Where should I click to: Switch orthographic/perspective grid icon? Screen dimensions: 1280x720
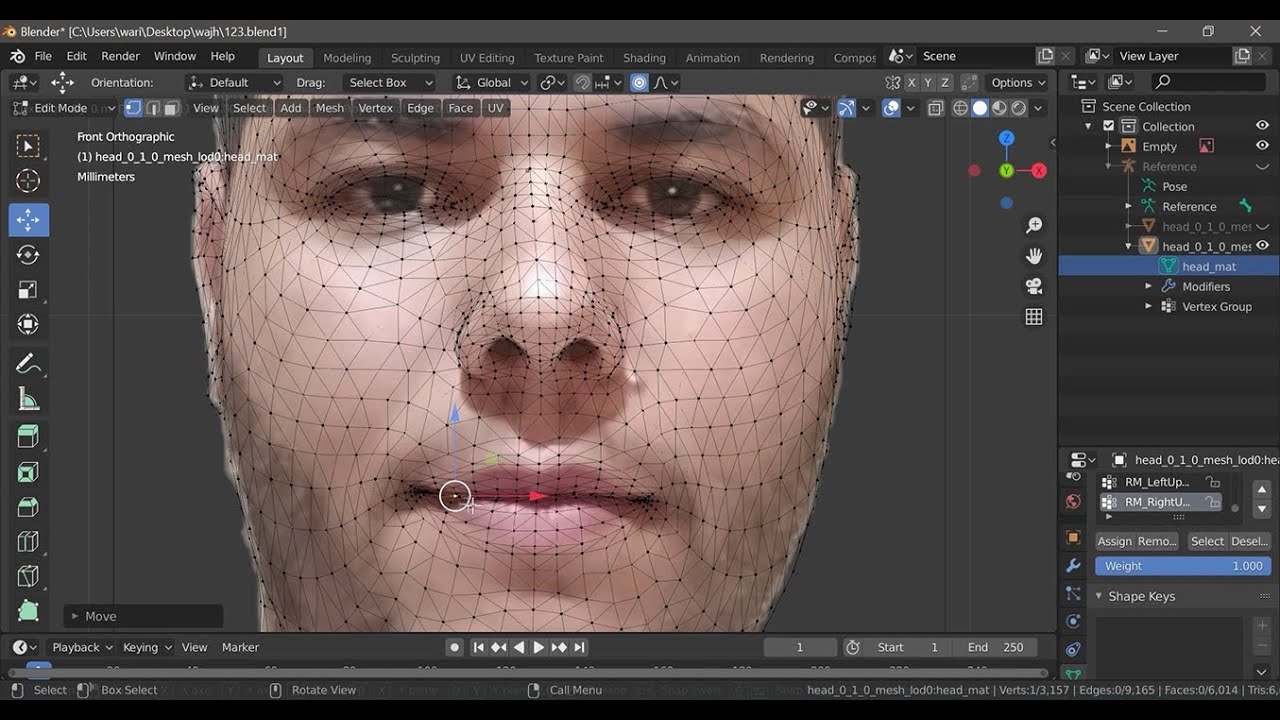1034,316
